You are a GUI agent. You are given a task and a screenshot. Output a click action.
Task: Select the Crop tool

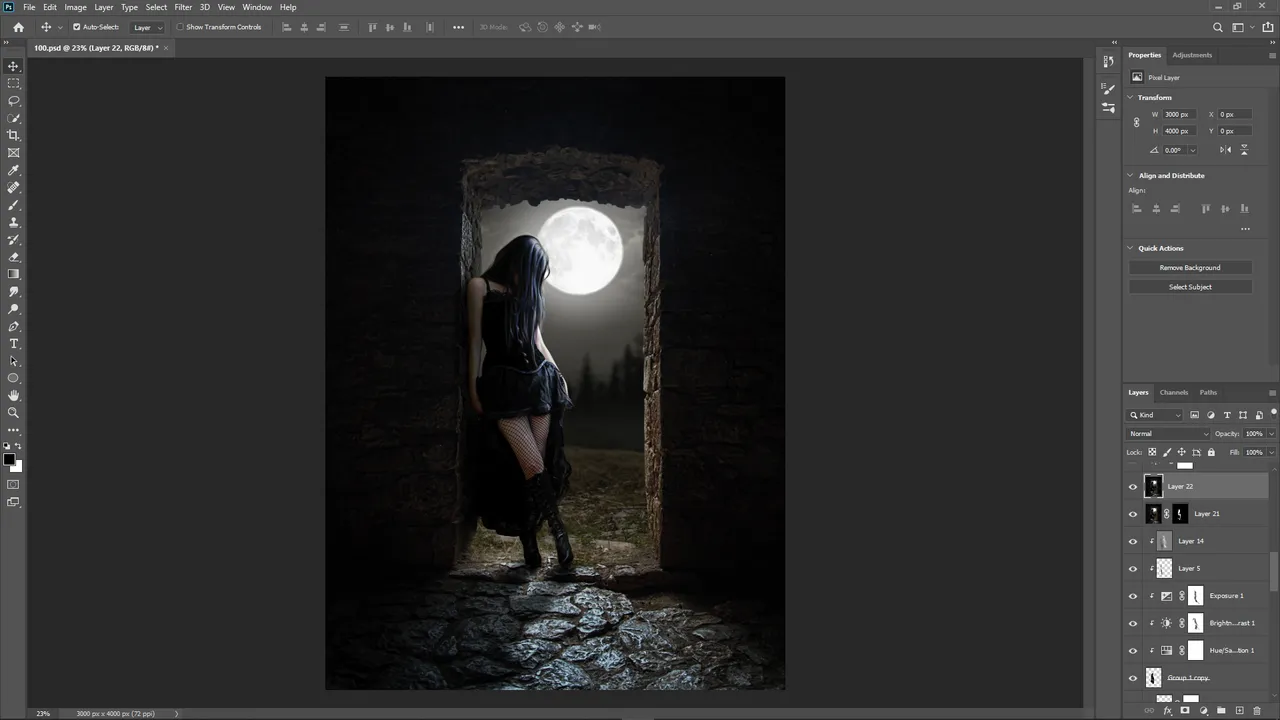[x=13, y=135]
